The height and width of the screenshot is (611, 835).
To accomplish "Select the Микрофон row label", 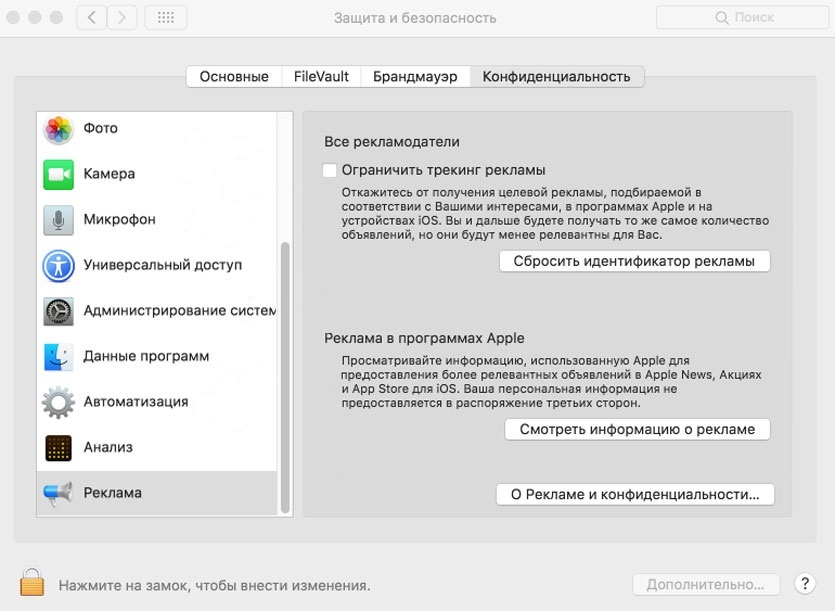I will [x=119, y=219].
